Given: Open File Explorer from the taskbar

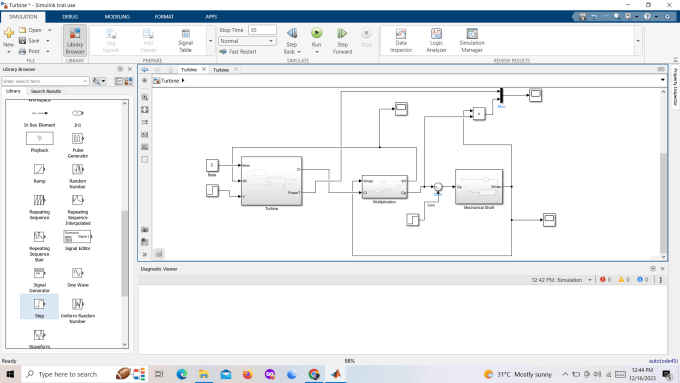Looking at the screenshot, I should click(203, 374).
